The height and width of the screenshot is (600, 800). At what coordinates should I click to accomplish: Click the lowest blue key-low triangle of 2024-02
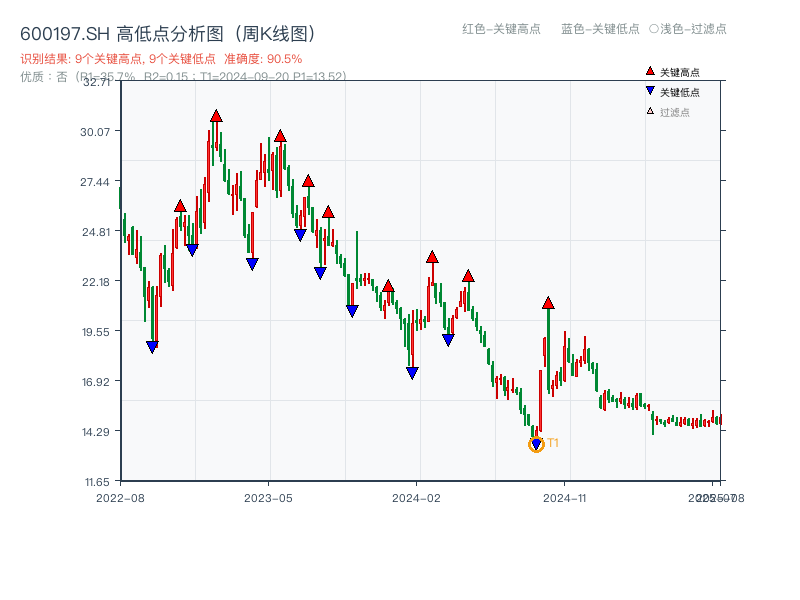pyautogui.click(x=411, y=372)
